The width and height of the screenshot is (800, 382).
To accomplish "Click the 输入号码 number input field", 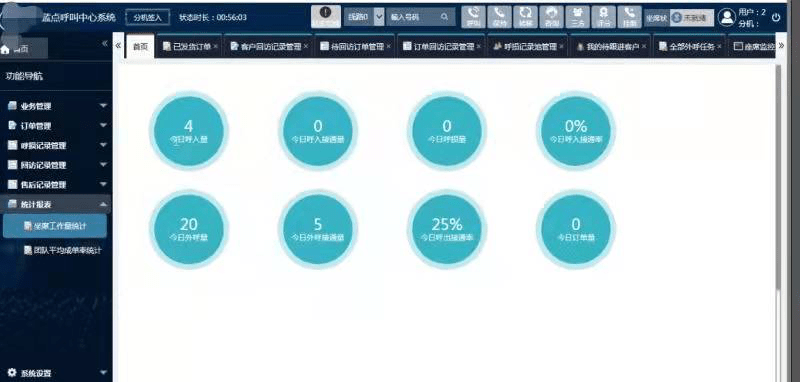I will 413,17.
